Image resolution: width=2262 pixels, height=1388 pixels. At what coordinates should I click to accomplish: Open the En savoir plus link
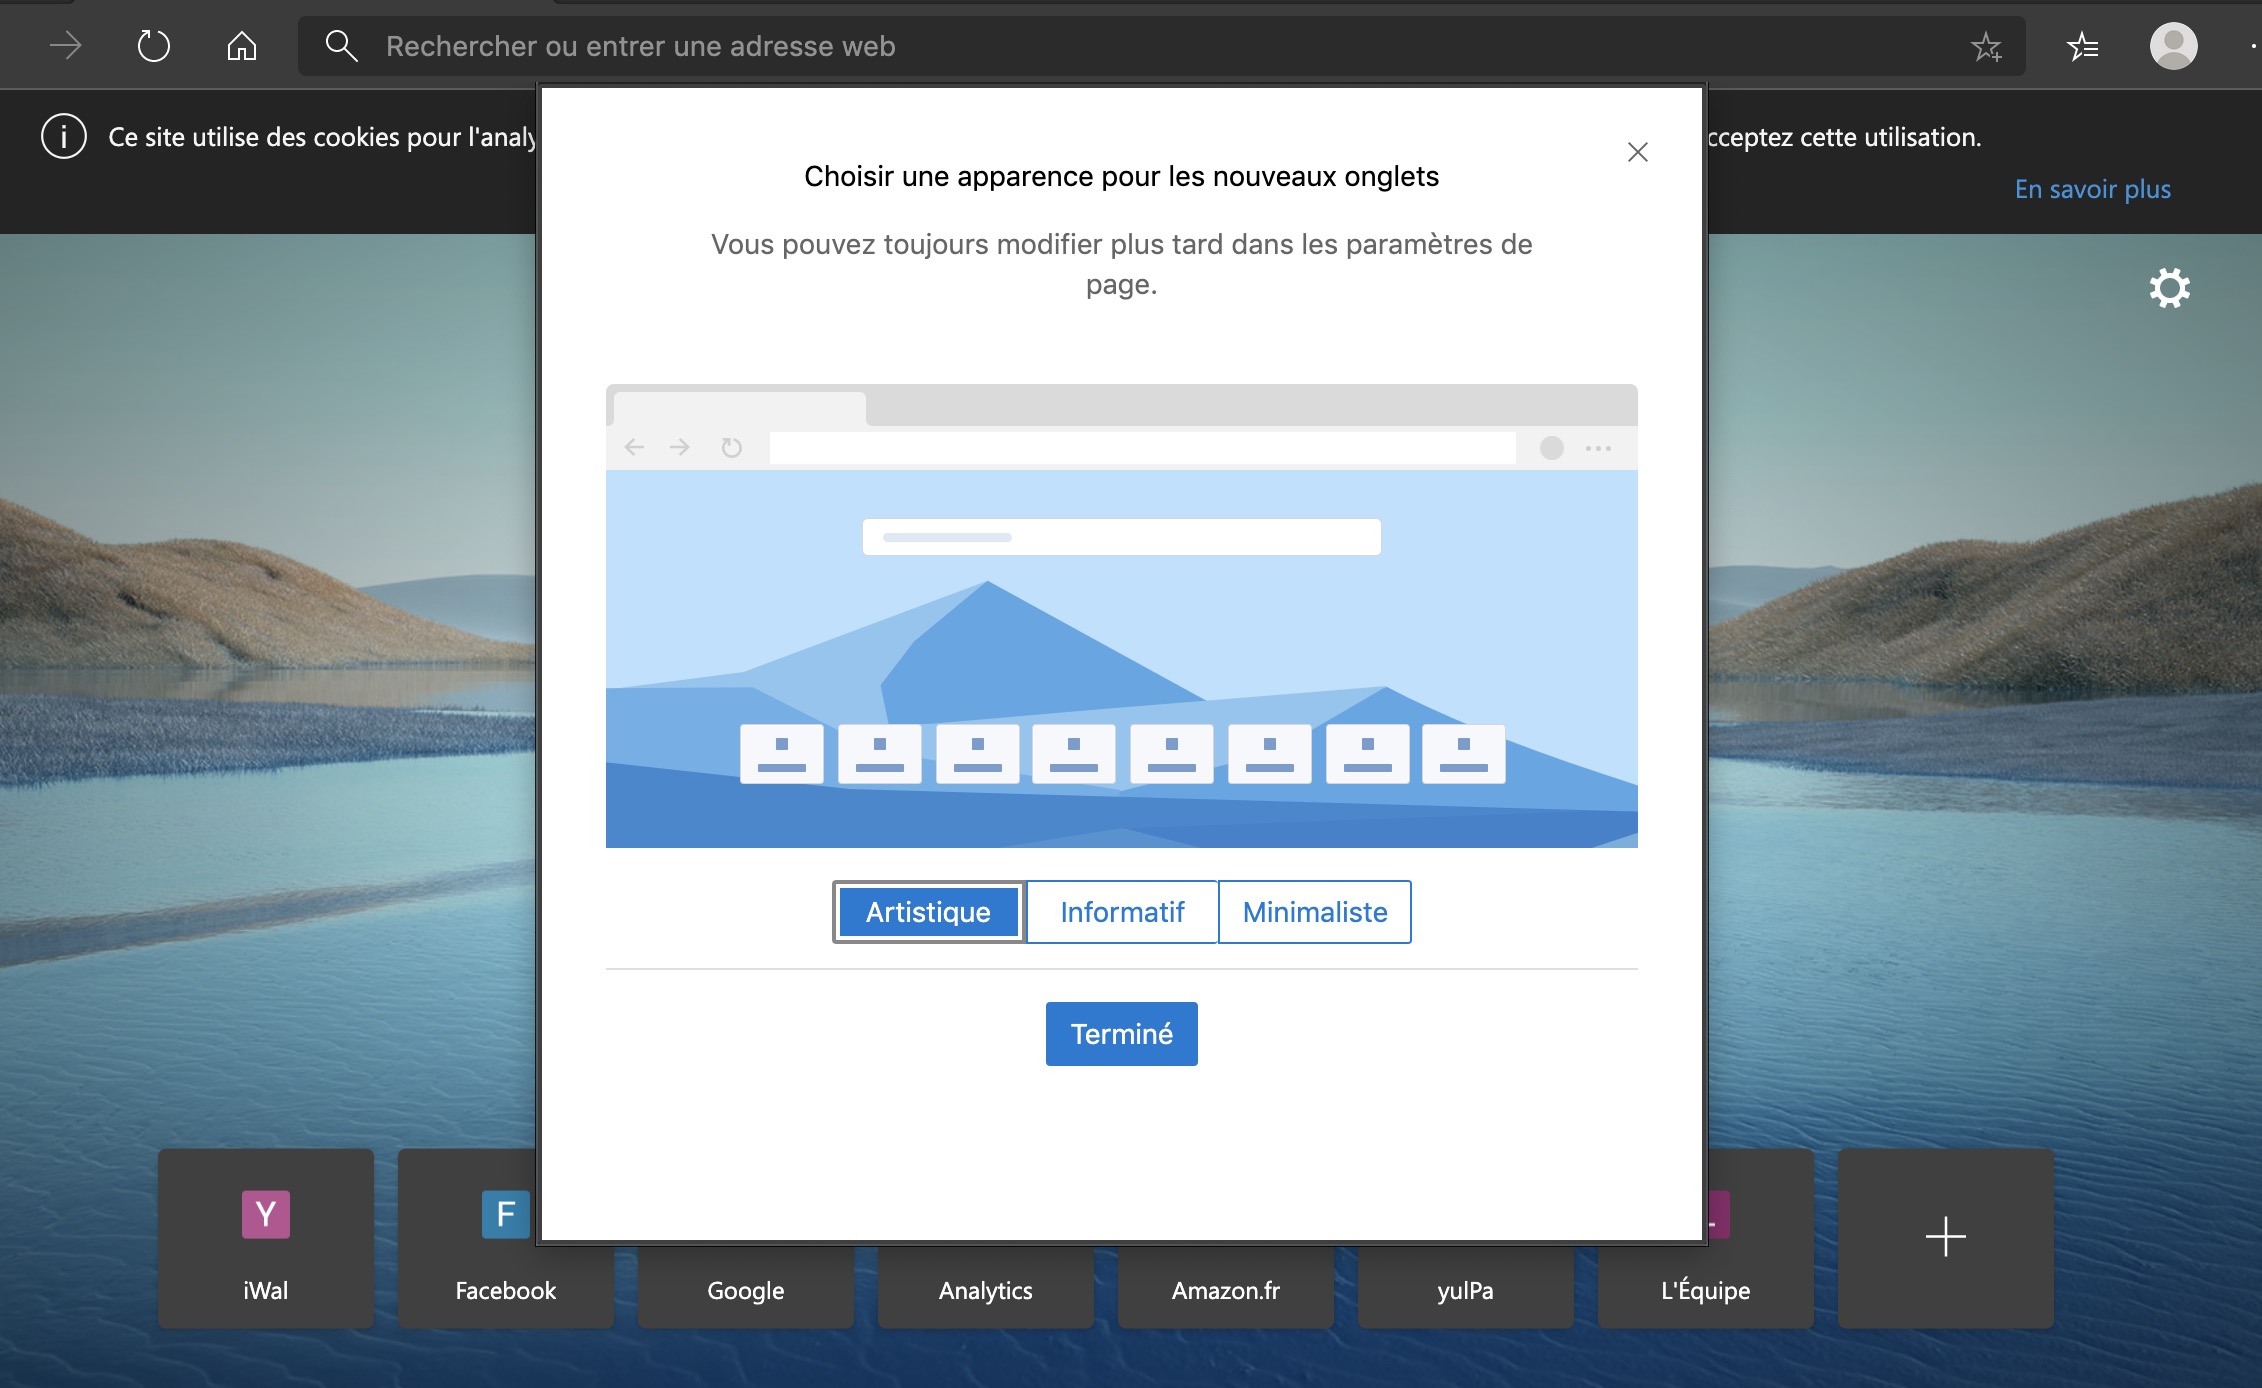point(2092,189)
